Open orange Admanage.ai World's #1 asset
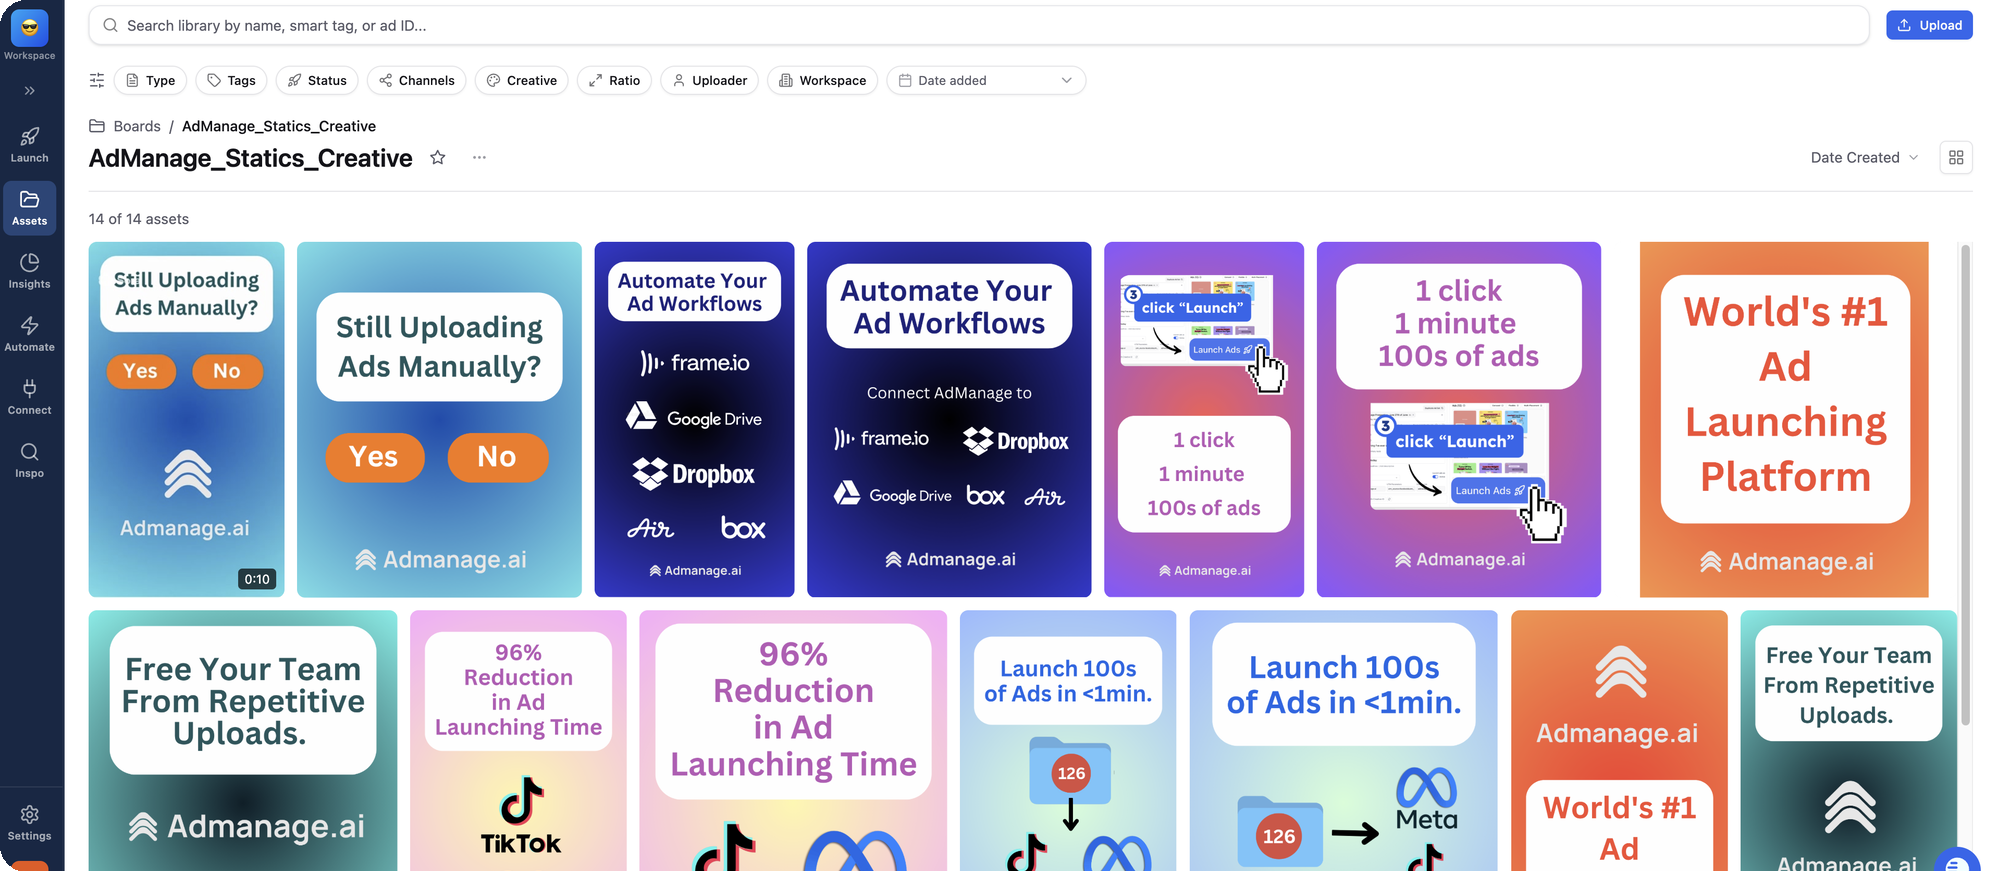Image resolution: width=1998 pixels, height=871 pixels. coord(1619,740)
